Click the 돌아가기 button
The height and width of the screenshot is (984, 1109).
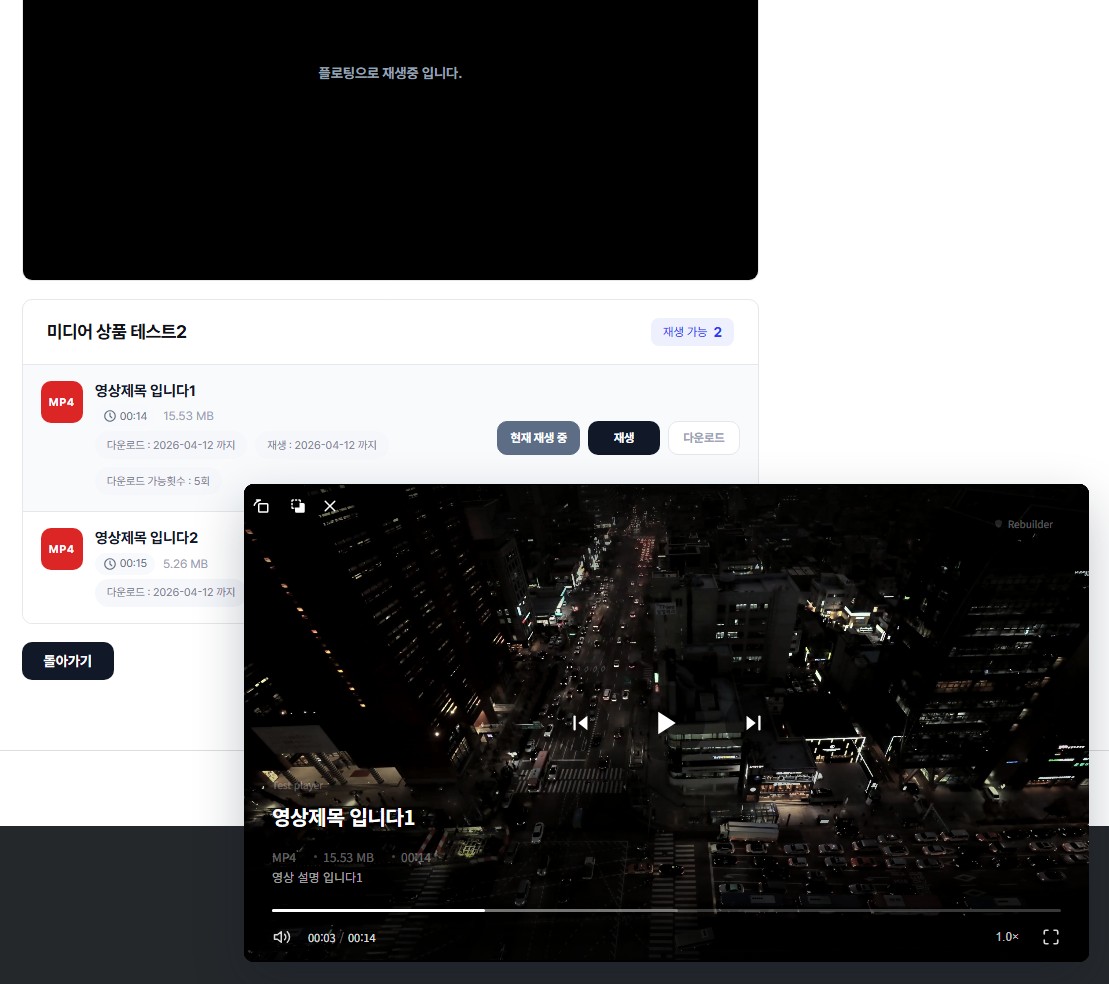[x=68, y=661]
